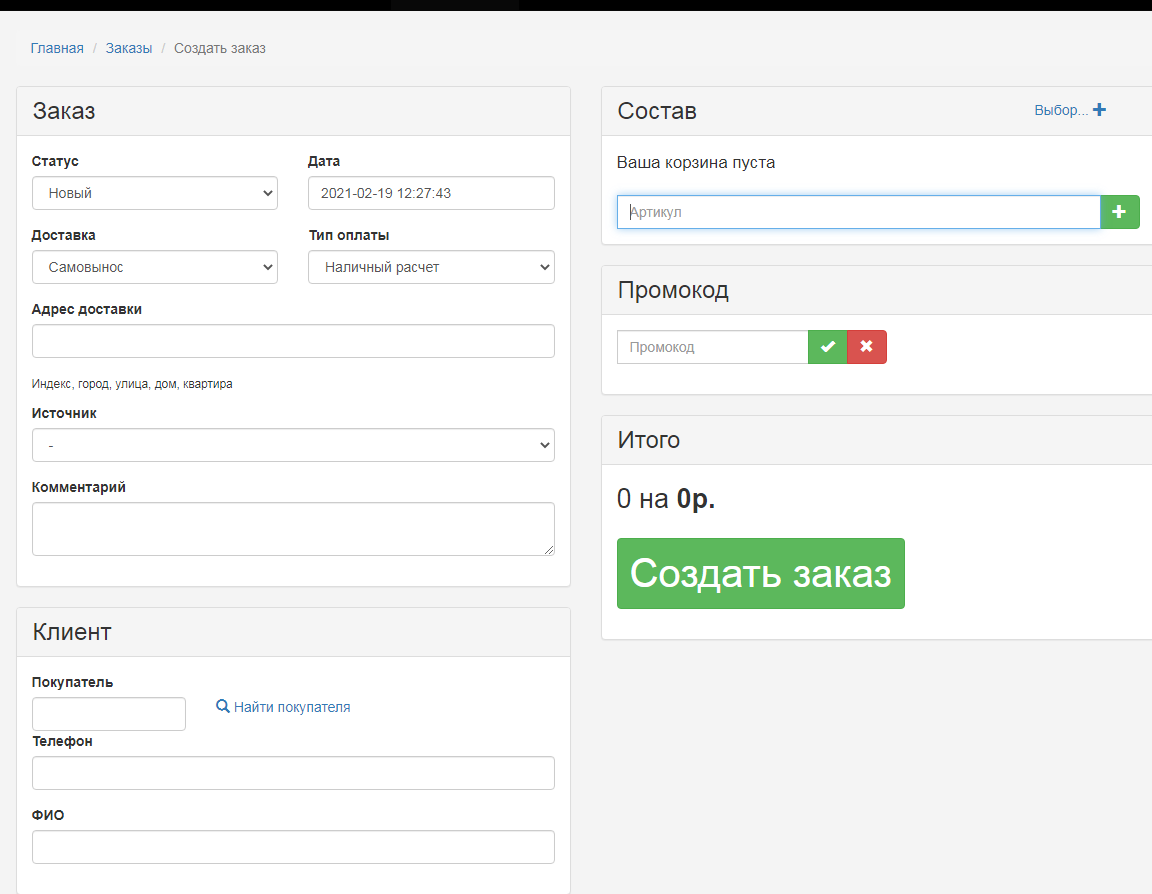Click the Промокод input field
This screenshot has height=894, width=1152.
tap(712, 347)
